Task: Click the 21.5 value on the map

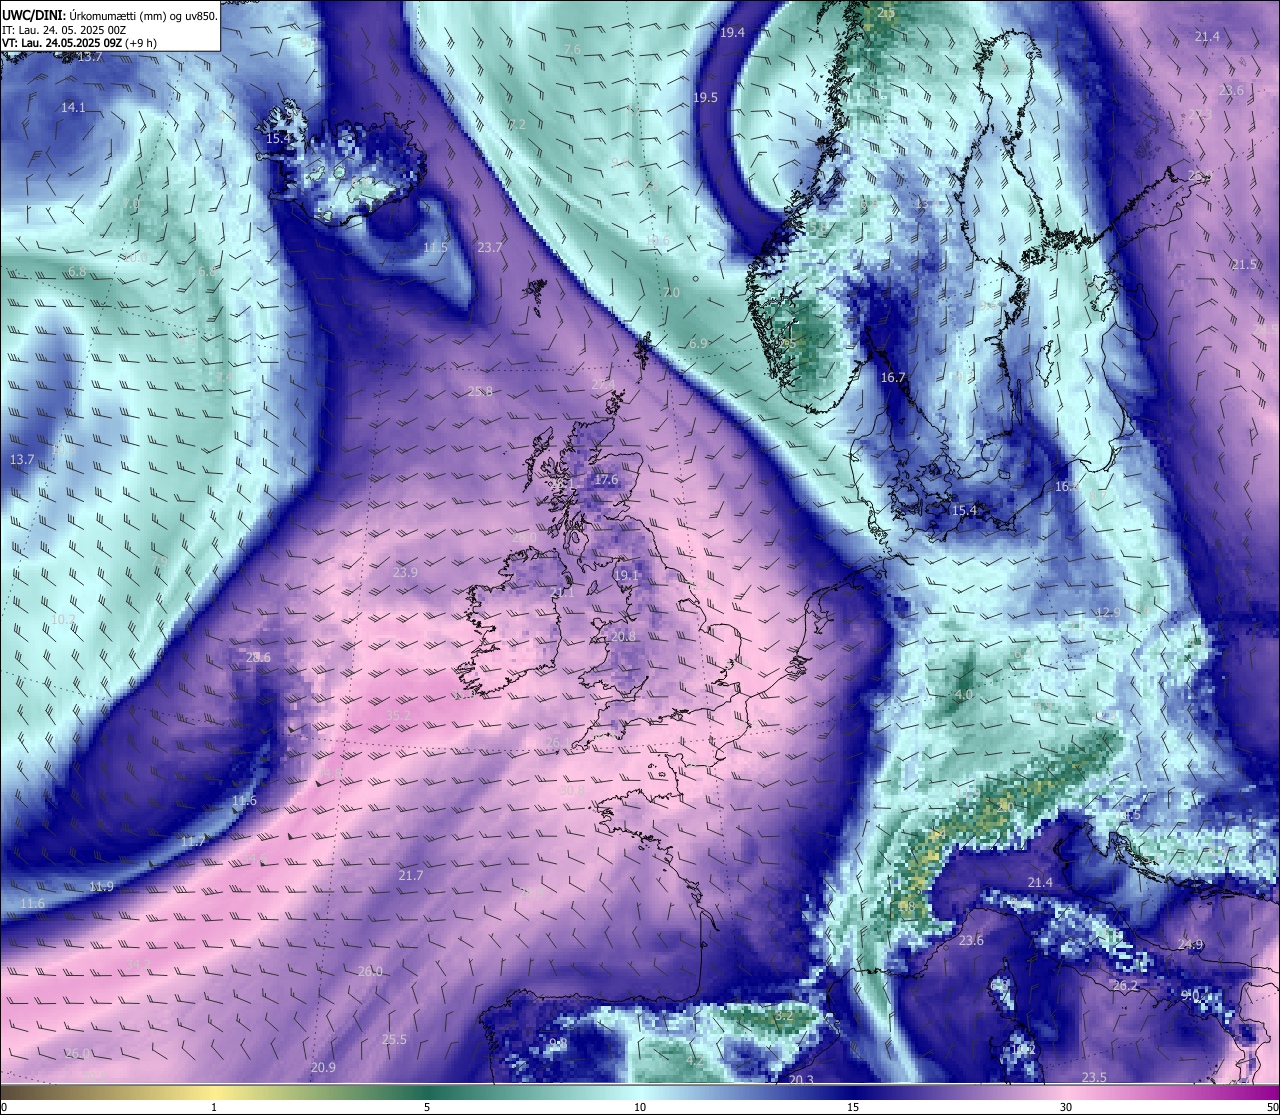Action: [1244, 265]
